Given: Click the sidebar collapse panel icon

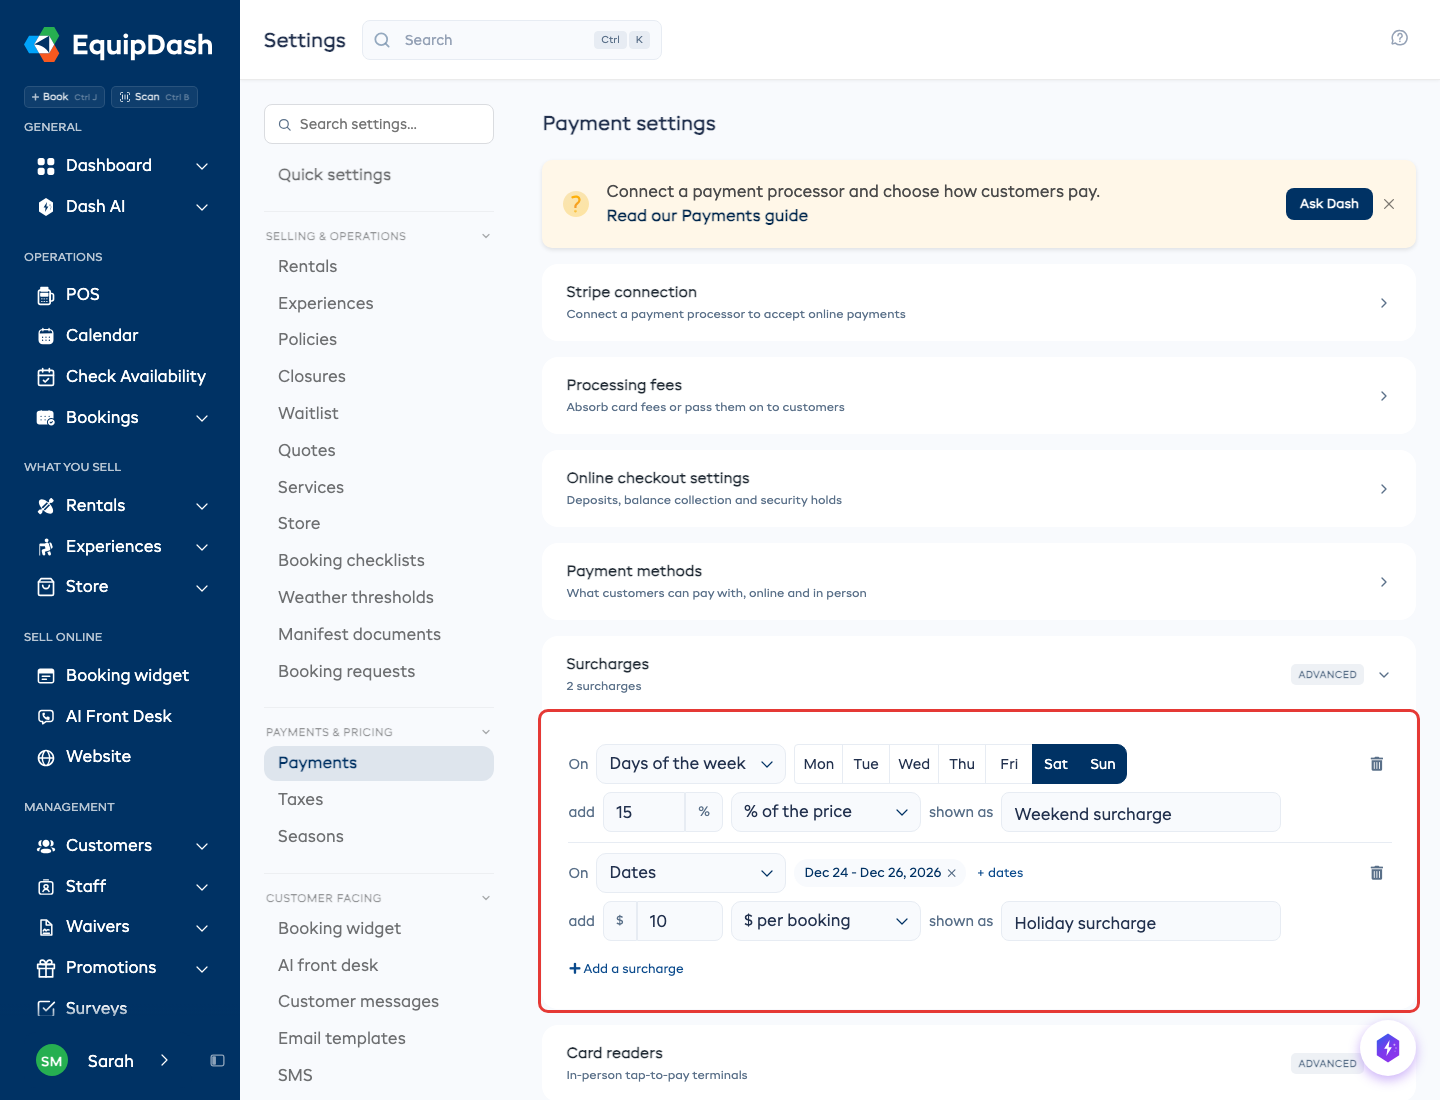Looking at the screenshot, I should 217,1061.
